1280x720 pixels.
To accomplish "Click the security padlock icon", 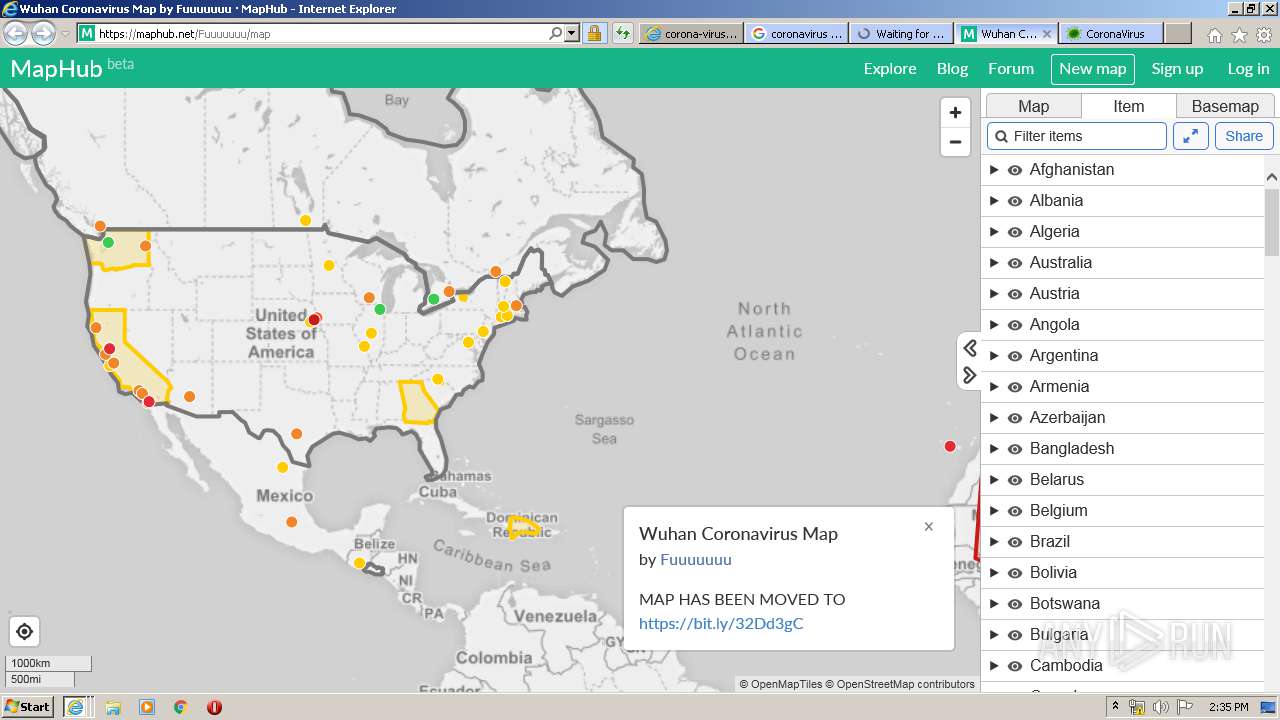I will 594,33.
